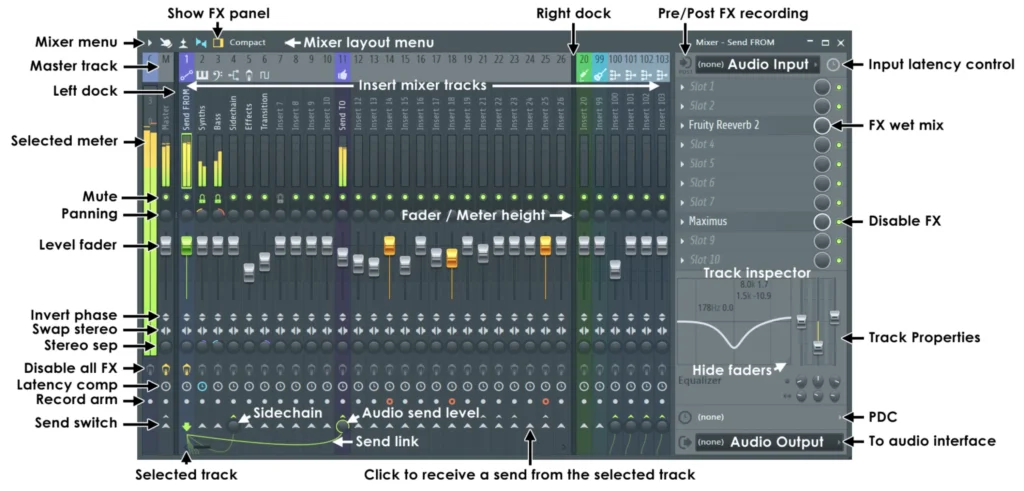Toggle record arm on Insert 25
1024x491 pixels.
click(545, 402)
